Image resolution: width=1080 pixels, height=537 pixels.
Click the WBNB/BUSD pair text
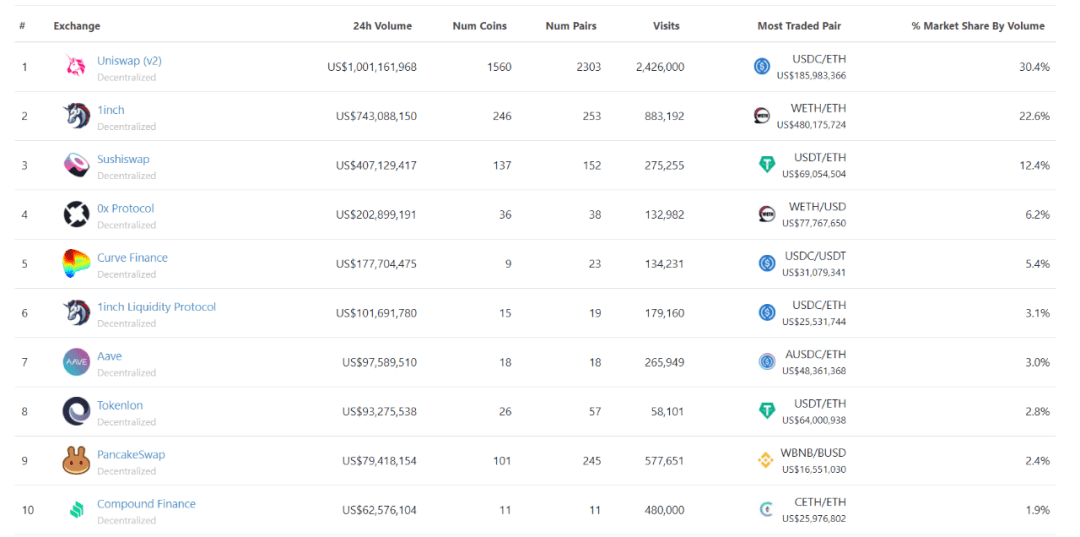pyautogui.click(x=813, y=453)
